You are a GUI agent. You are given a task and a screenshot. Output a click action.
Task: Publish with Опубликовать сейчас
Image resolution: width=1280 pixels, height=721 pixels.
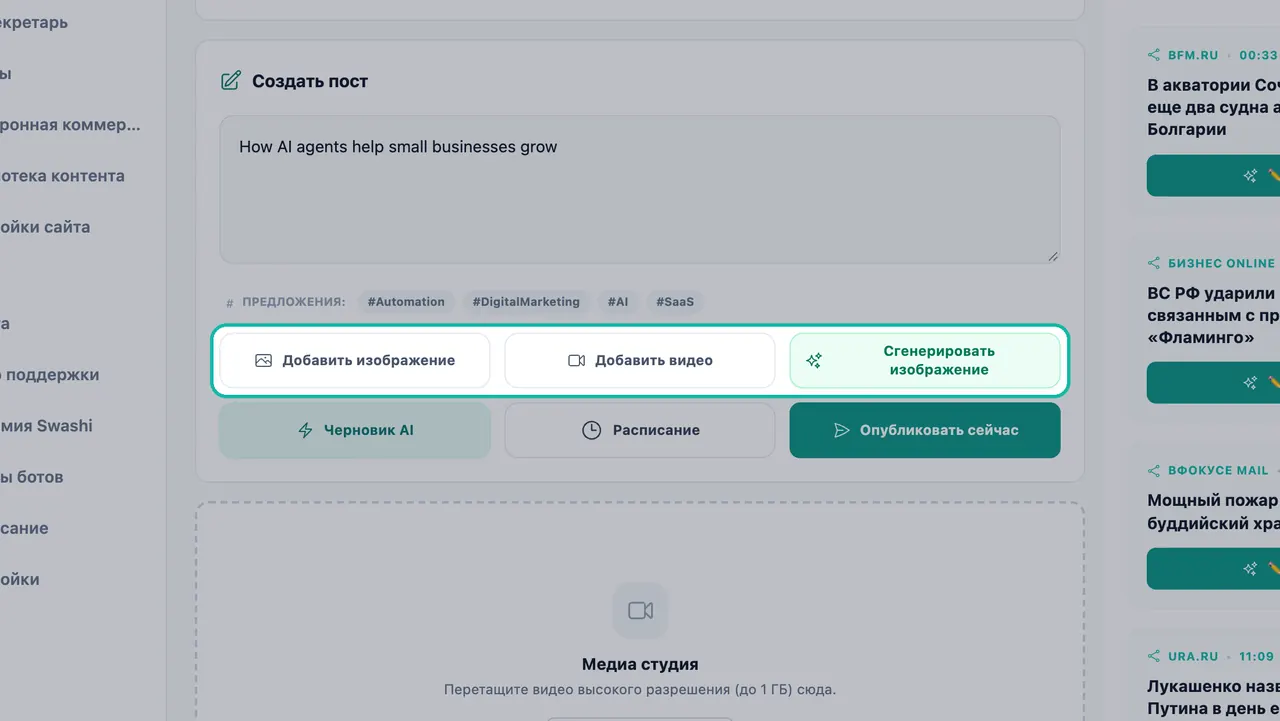click(925, 430)
